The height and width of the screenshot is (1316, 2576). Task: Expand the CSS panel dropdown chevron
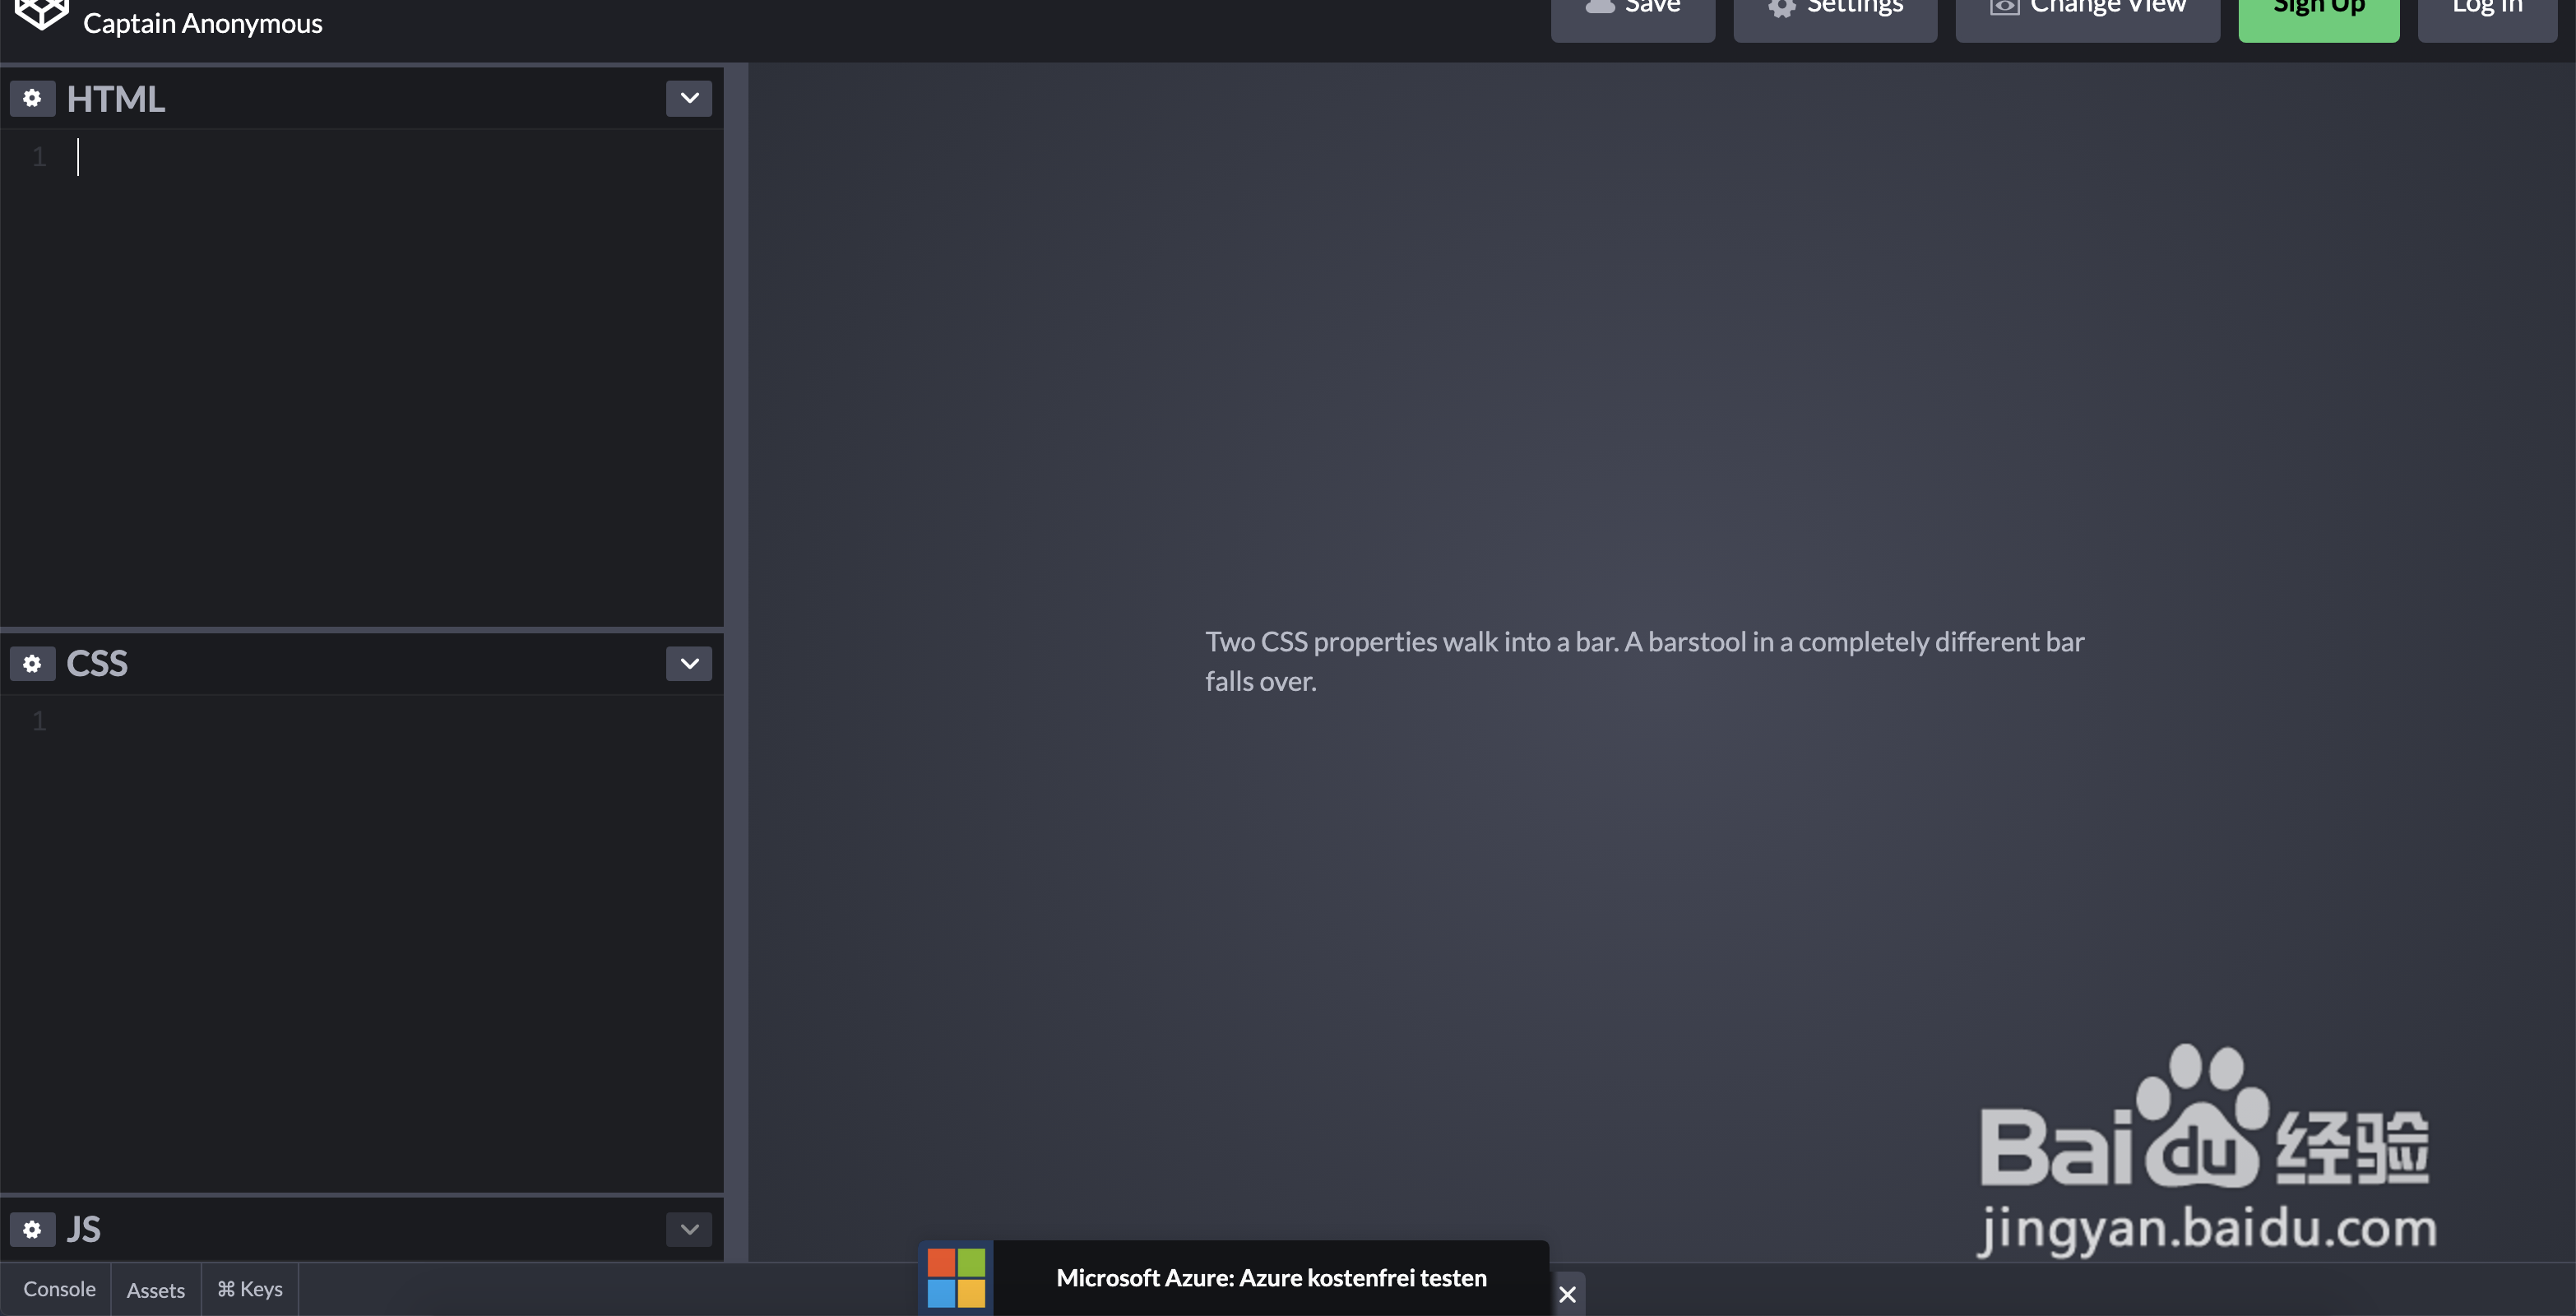[689, 663]
